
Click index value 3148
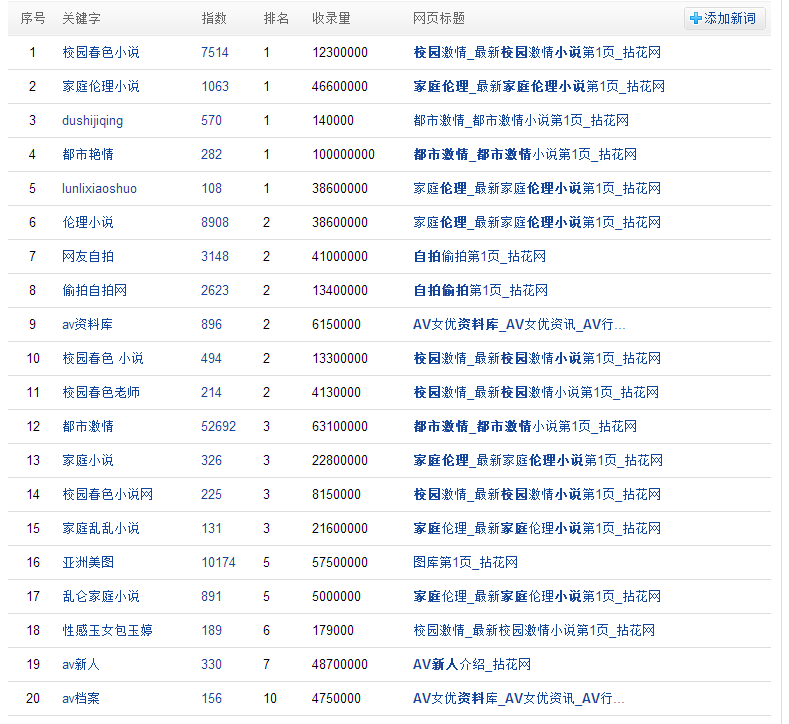click(215, 257)
